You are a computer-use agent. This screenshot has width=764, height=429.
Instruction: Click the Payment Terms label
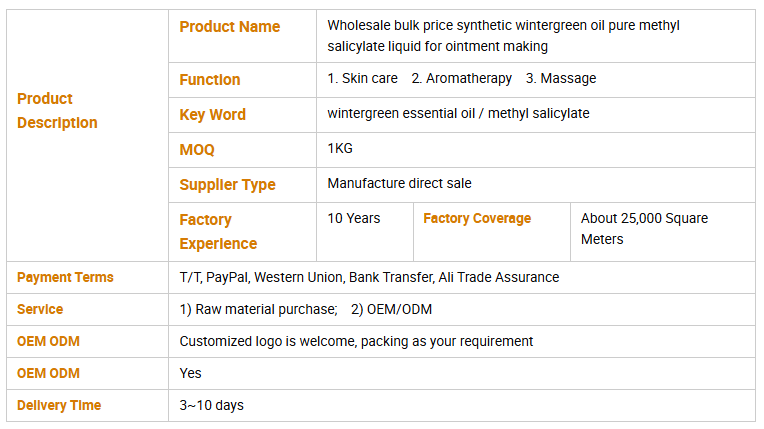65,278
